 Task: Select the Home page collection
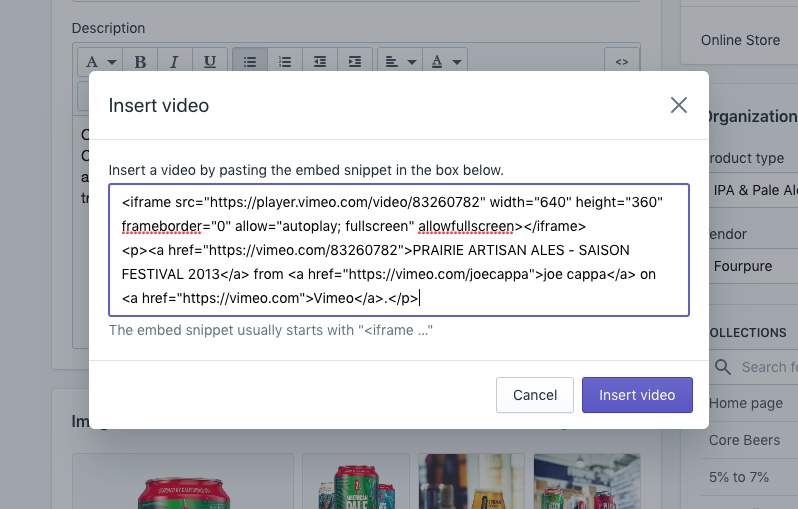[746, 403]
